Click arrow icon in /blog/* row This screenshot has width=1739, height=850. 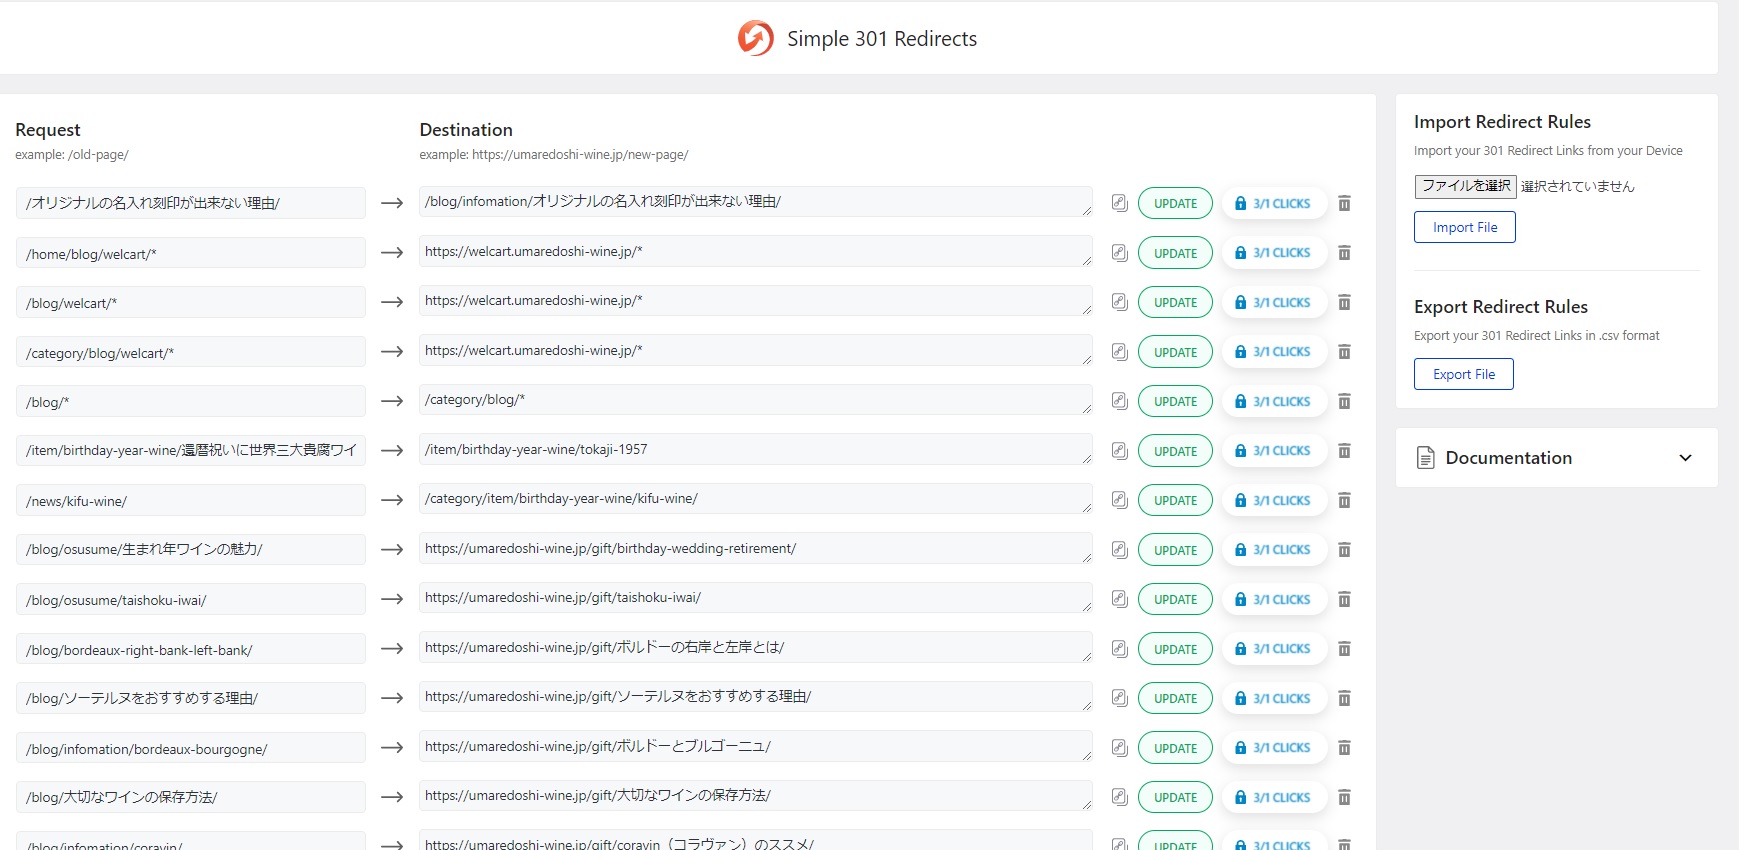point(392,401)
